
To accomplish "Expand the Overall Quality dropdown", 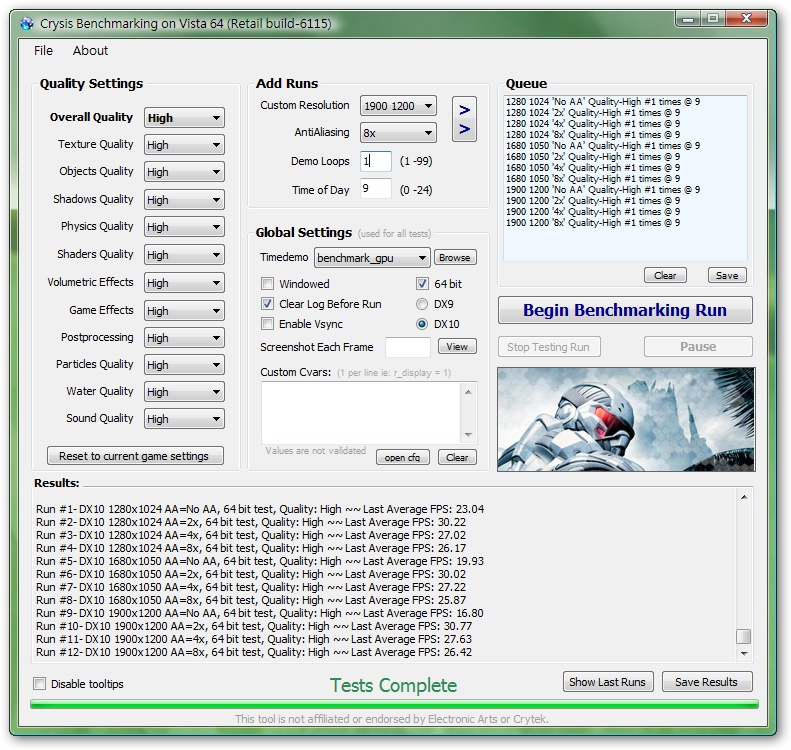I will point(184,118).
